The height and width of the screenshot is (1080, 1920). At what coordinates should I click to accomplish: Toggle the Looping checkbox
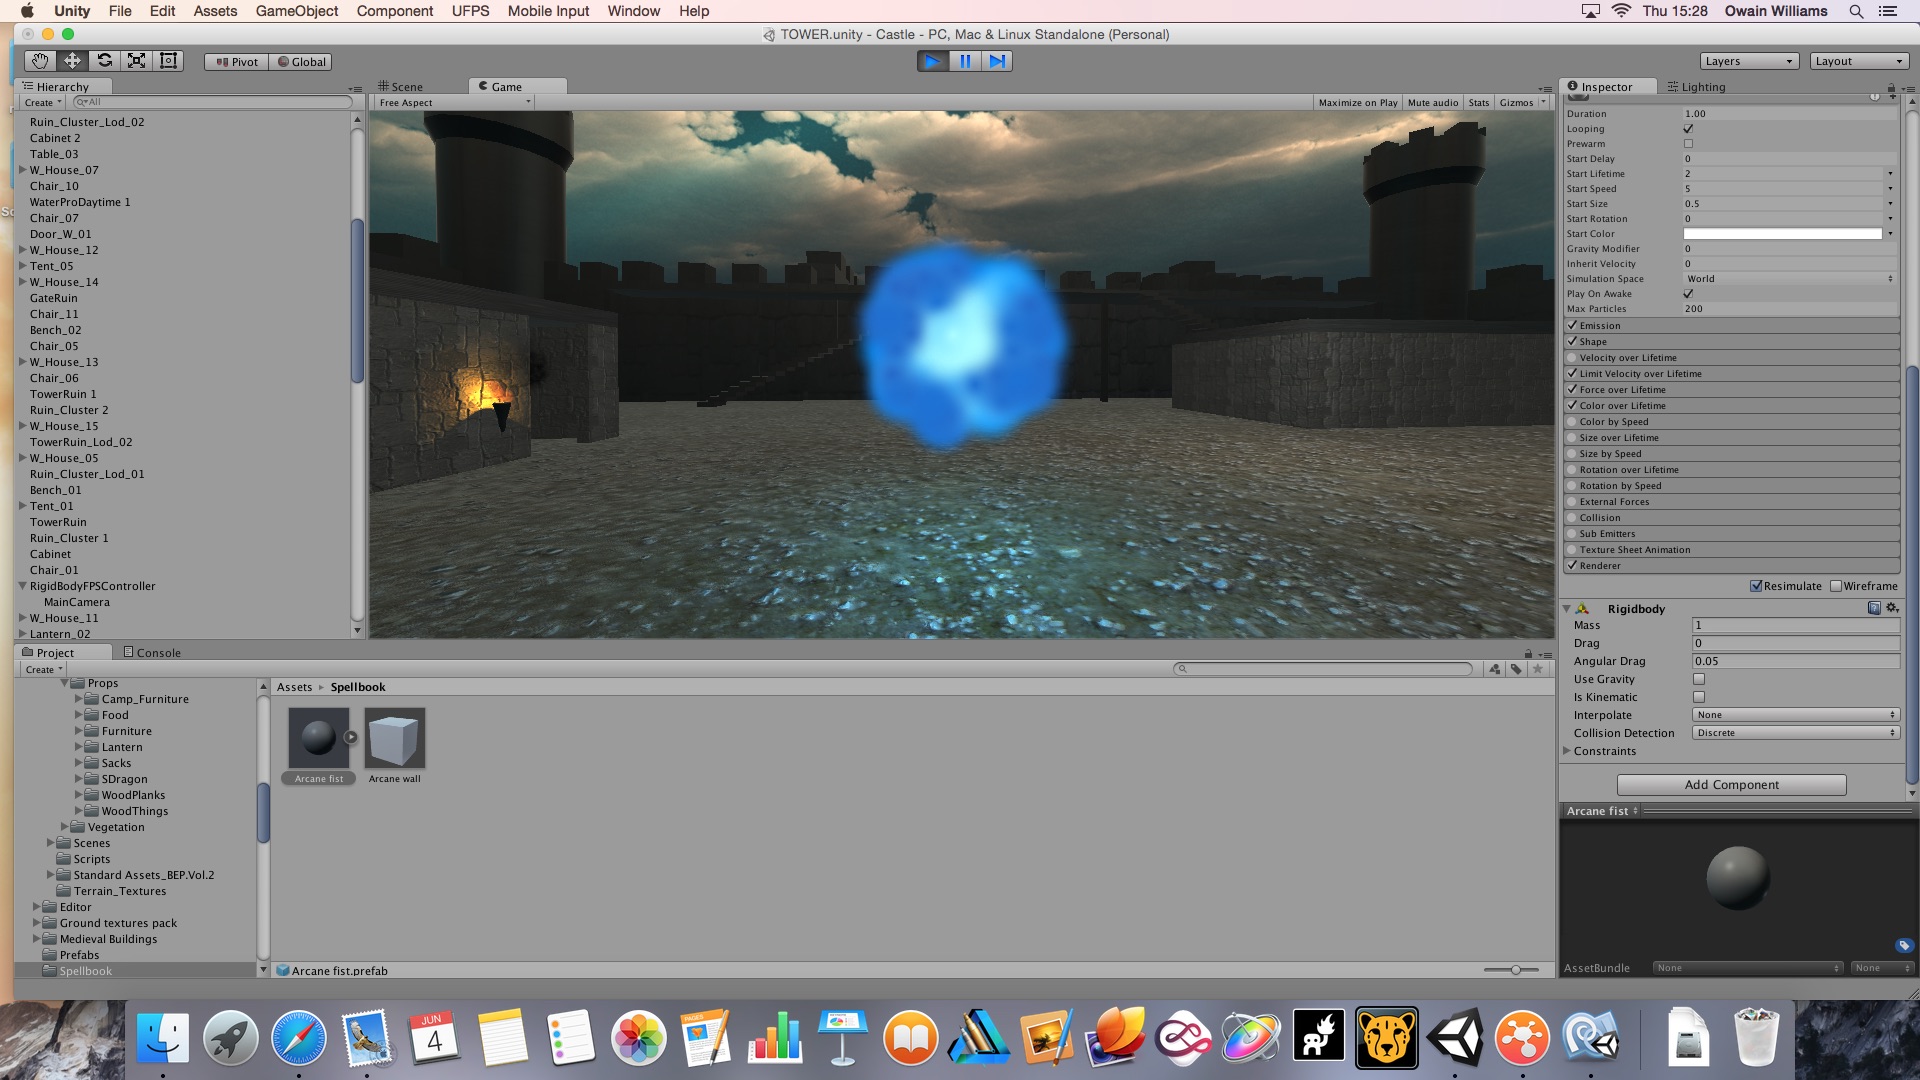(1688, 129)
